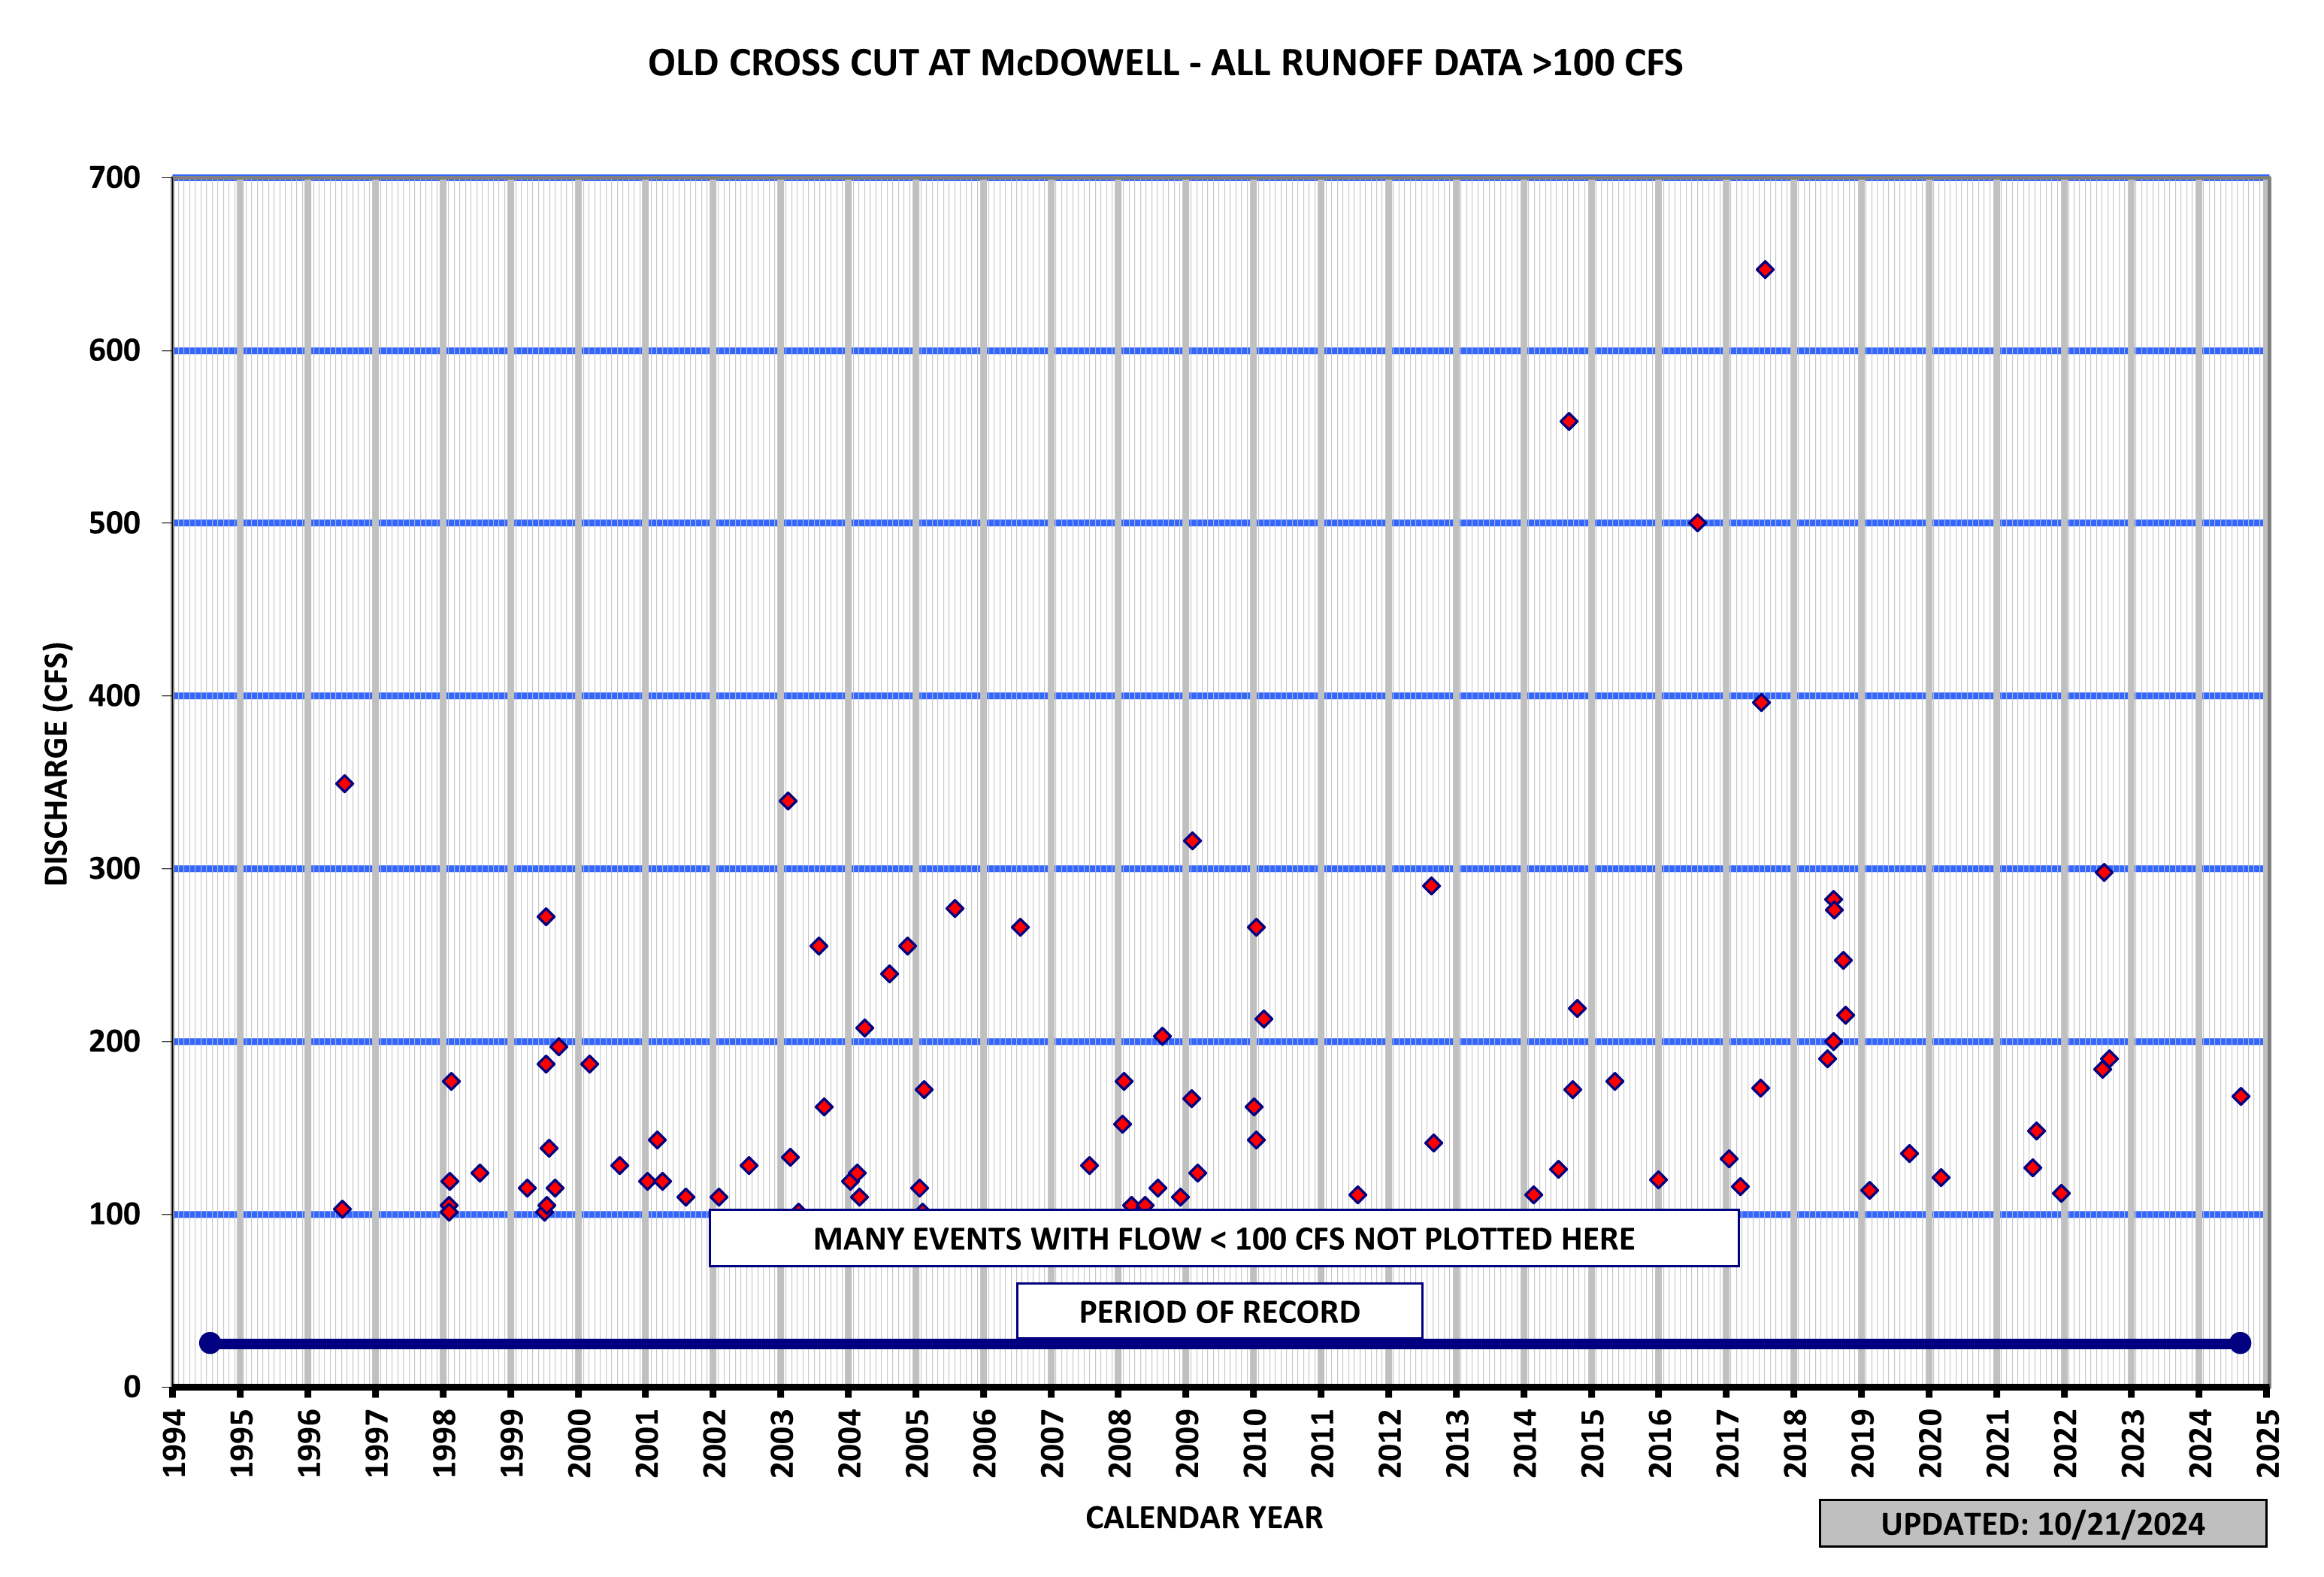Select the 2017 data point near 396 CFS
This screenshot has height=1577, width=2324.
(1762, 703)
